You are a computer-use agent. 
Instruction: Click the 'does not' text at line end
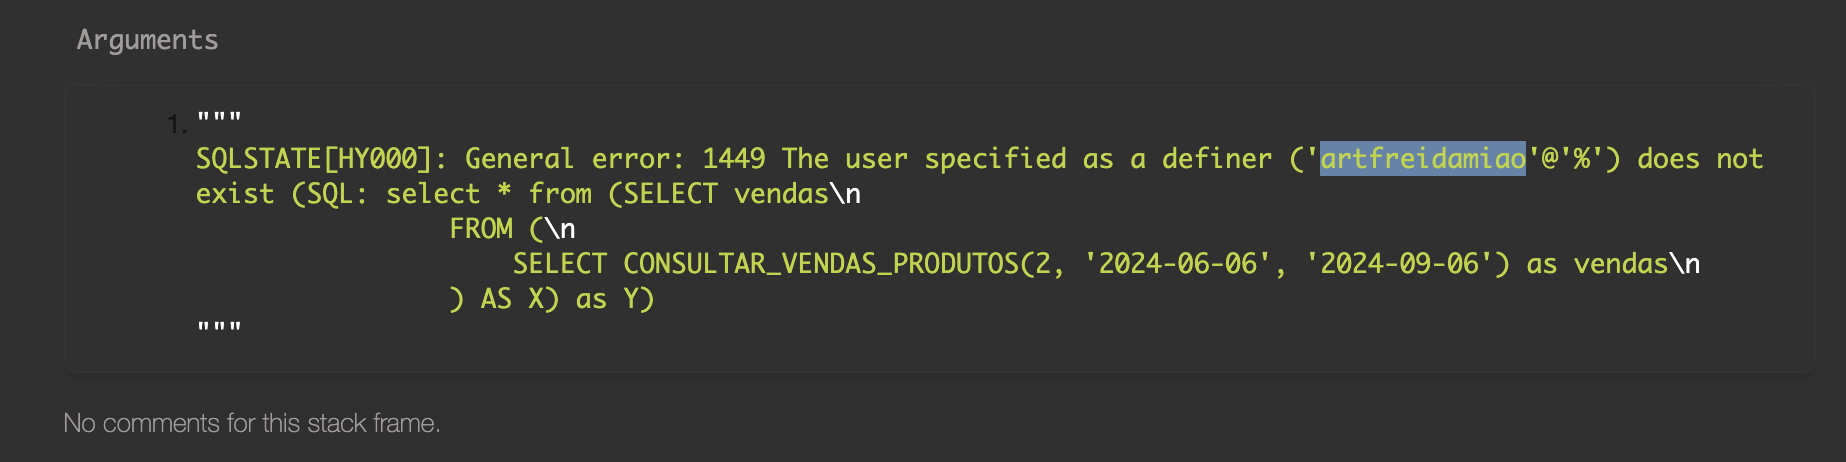coord(1699,159)
